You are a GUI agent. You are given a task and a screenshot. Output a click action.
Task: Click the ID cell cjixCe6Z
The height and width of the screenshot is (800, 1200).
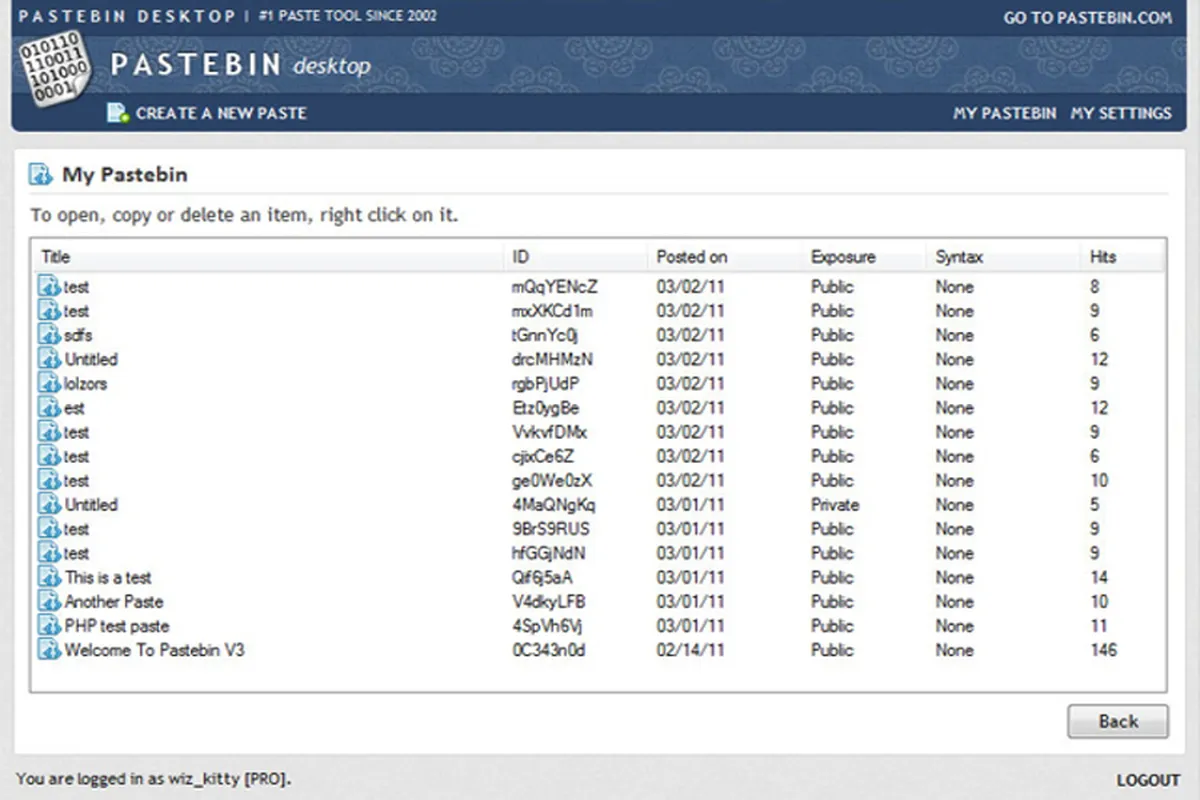coord(543,456)
